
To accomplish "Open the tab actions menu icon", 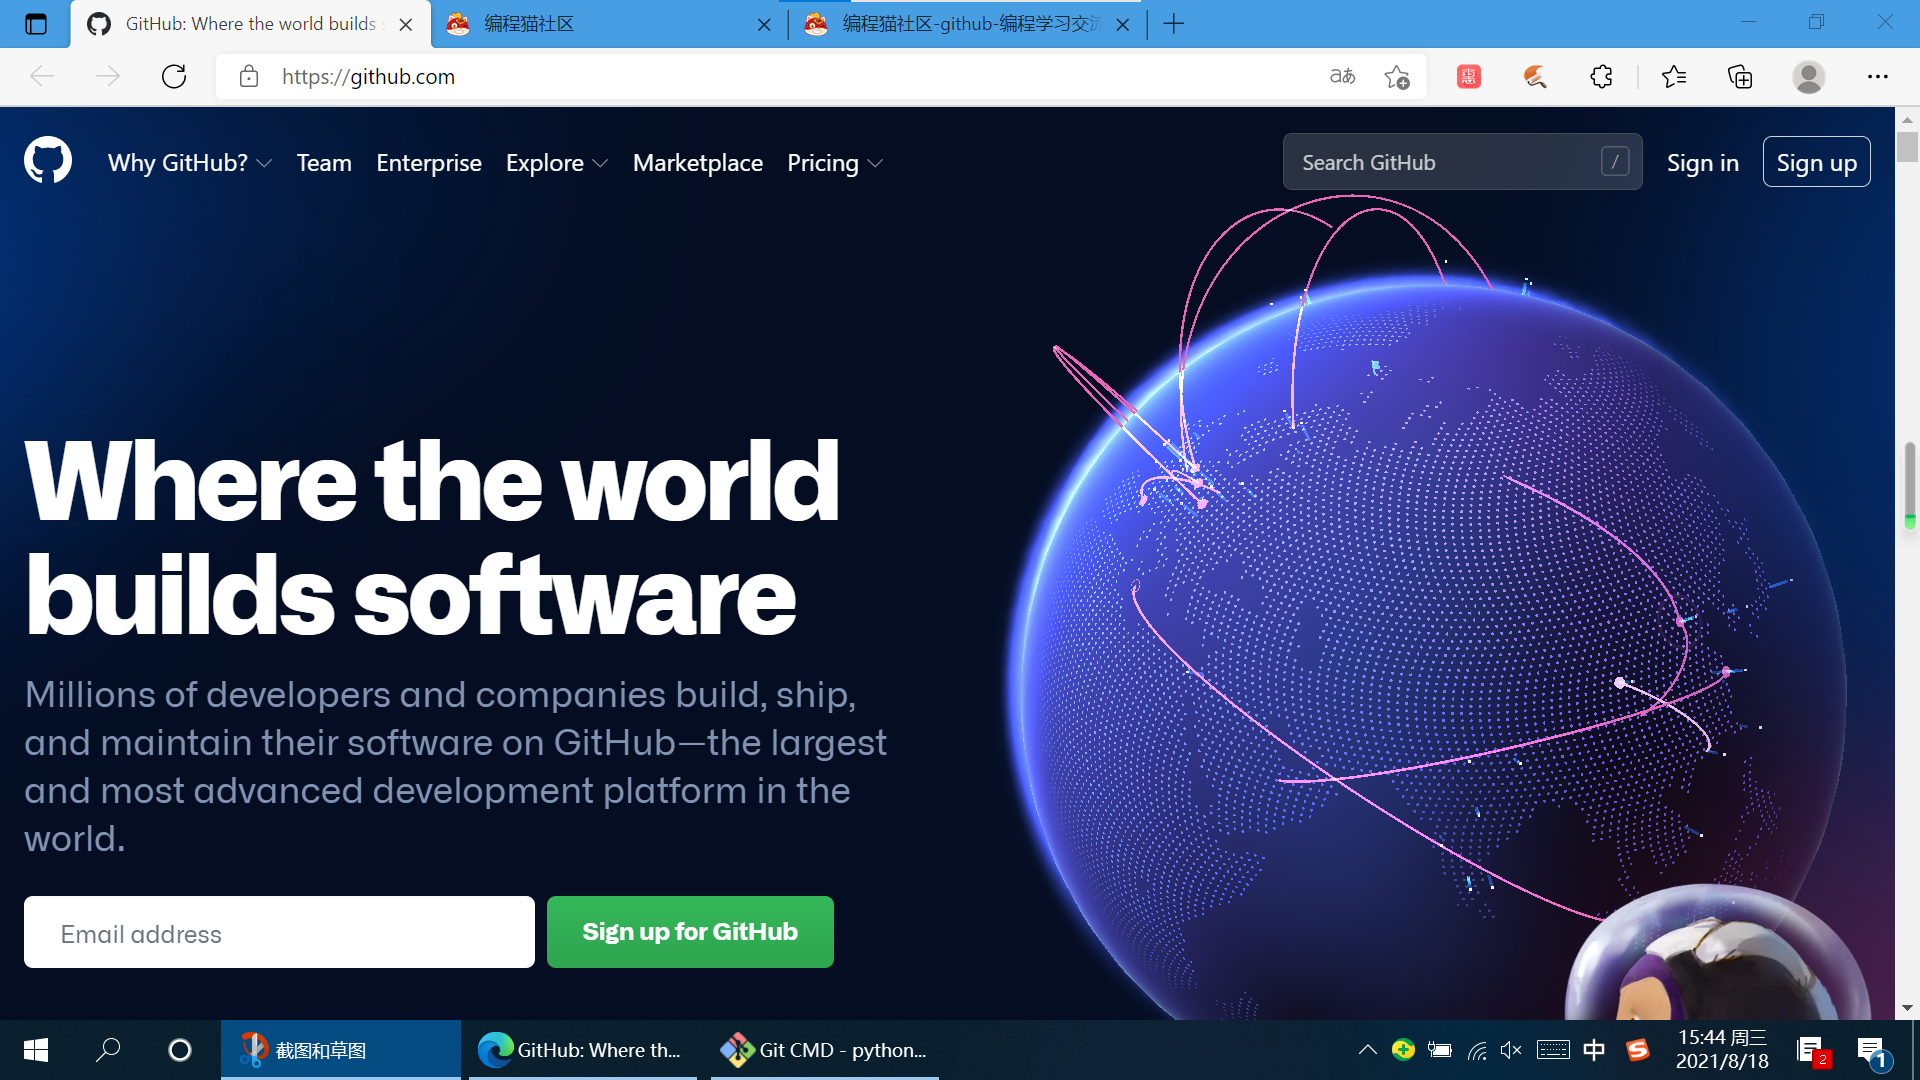I will (36, 24).
